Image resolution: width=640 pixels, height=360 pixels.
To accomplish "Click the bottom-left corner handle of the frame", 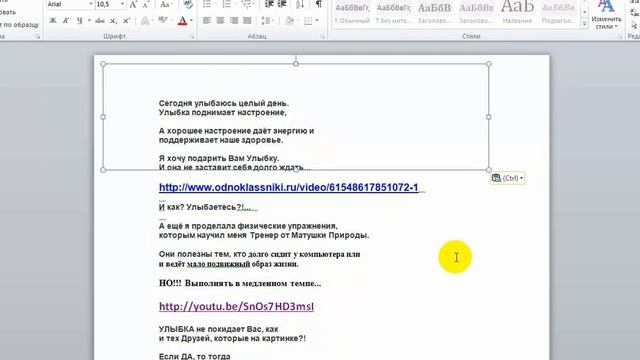I will pyautogui.click(x=103, y=170).
